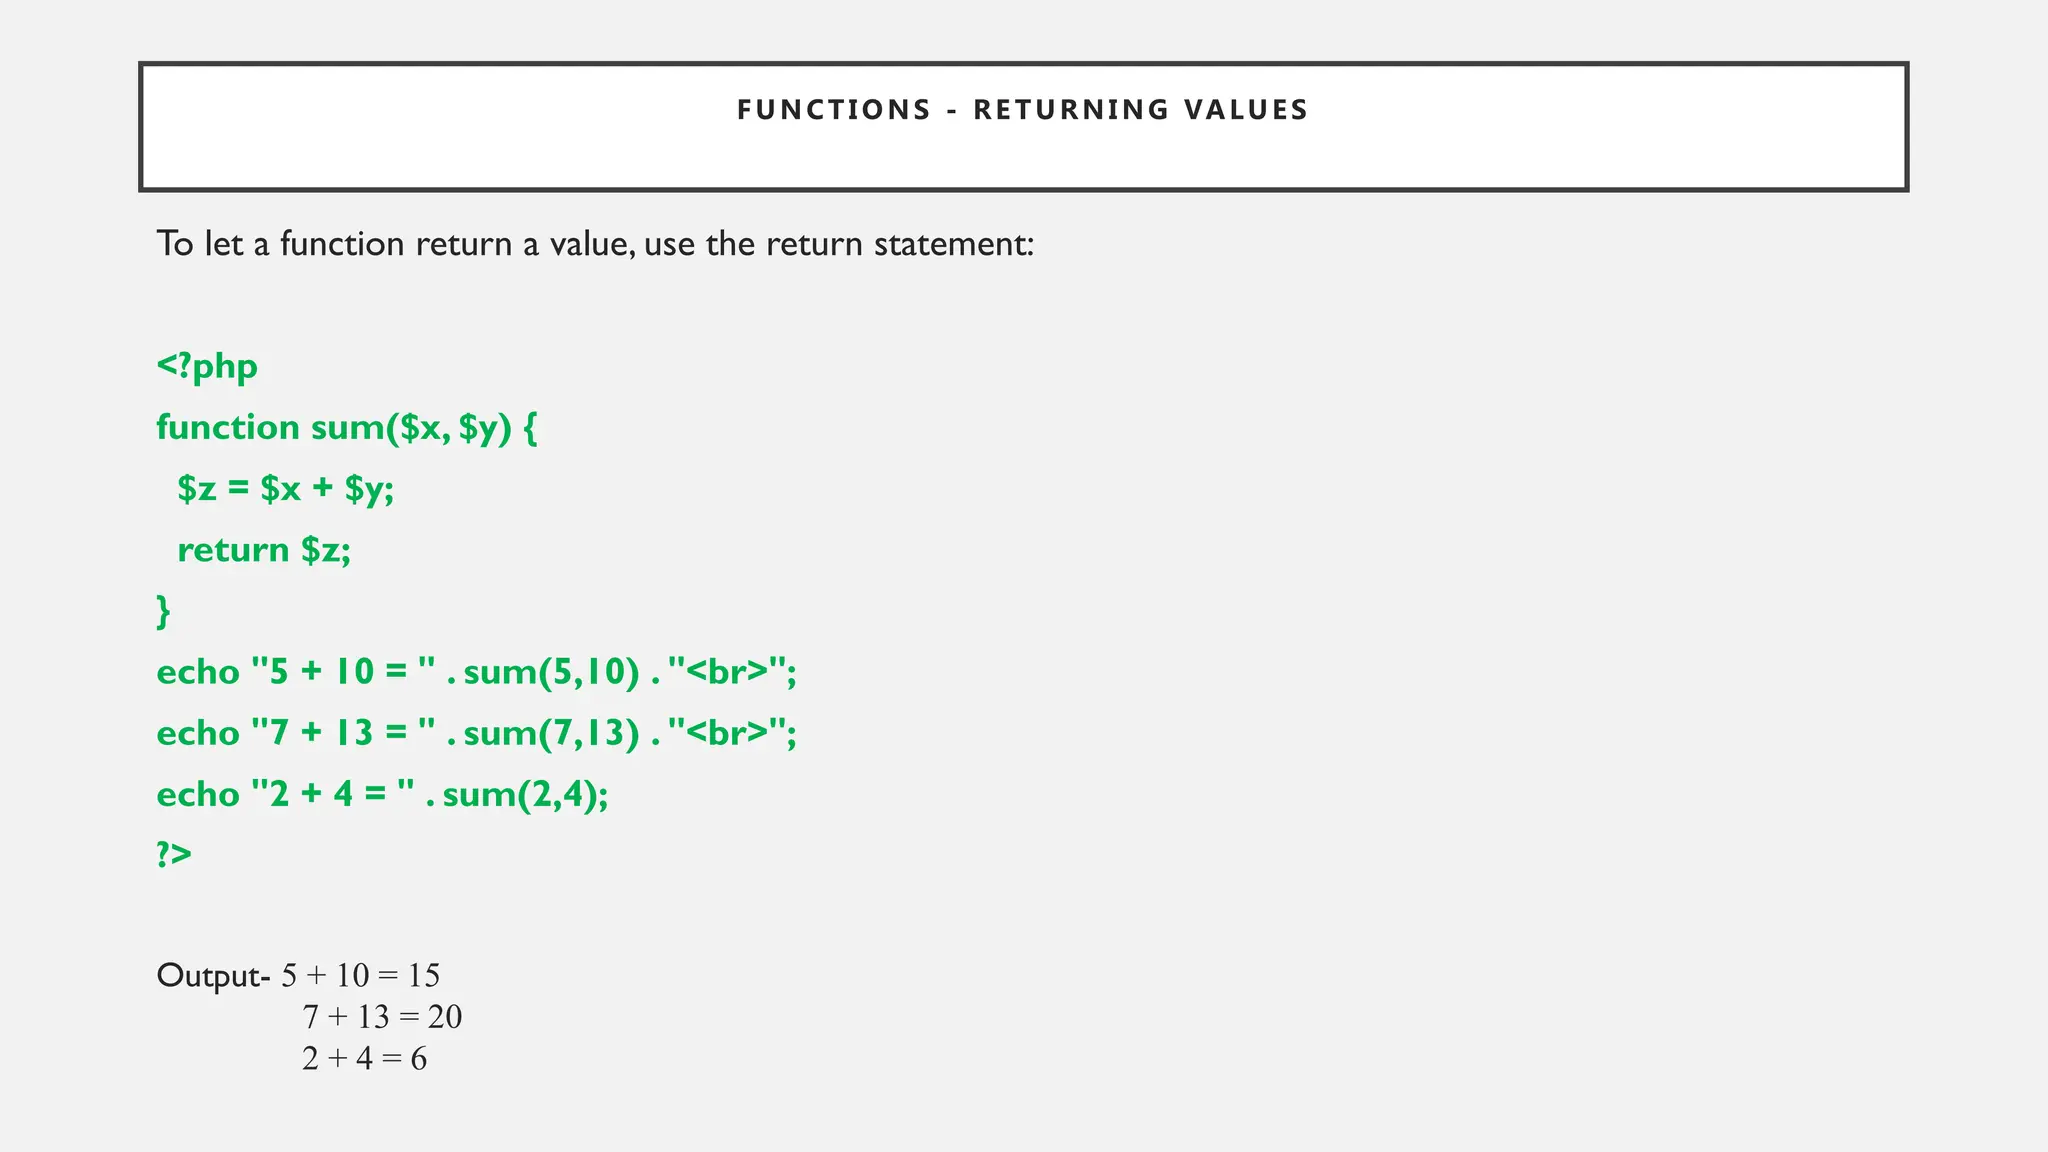Click the output line '5 + 10 = 15'

360,976
